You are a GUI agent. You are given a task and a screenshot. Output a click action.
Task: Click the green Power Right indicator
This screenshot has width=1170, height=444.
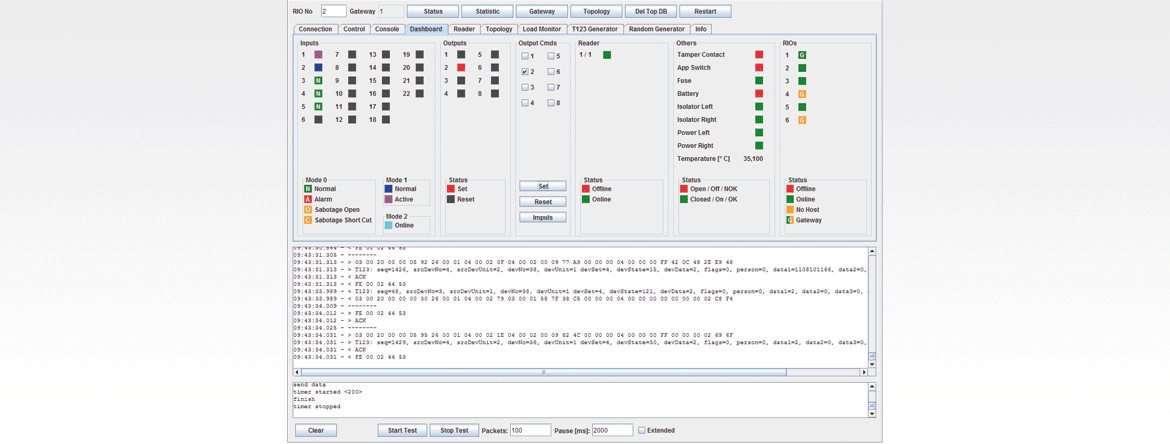click(x=760, y=146)
